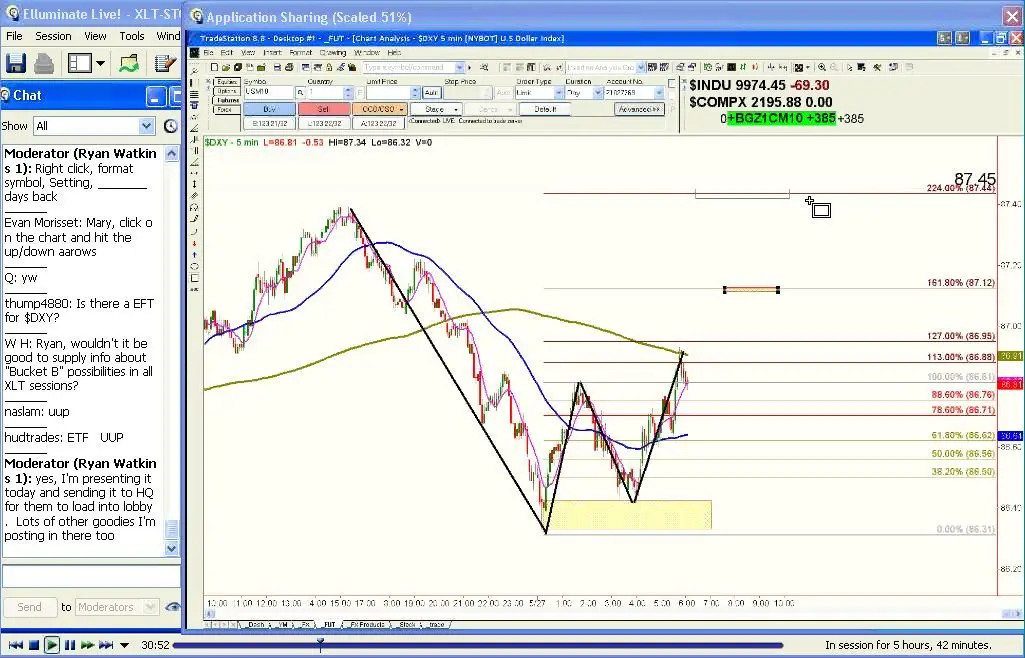Viewport: 1025px width, 658px height.
Task: Click the chat message input field
Action: [91, 576]
